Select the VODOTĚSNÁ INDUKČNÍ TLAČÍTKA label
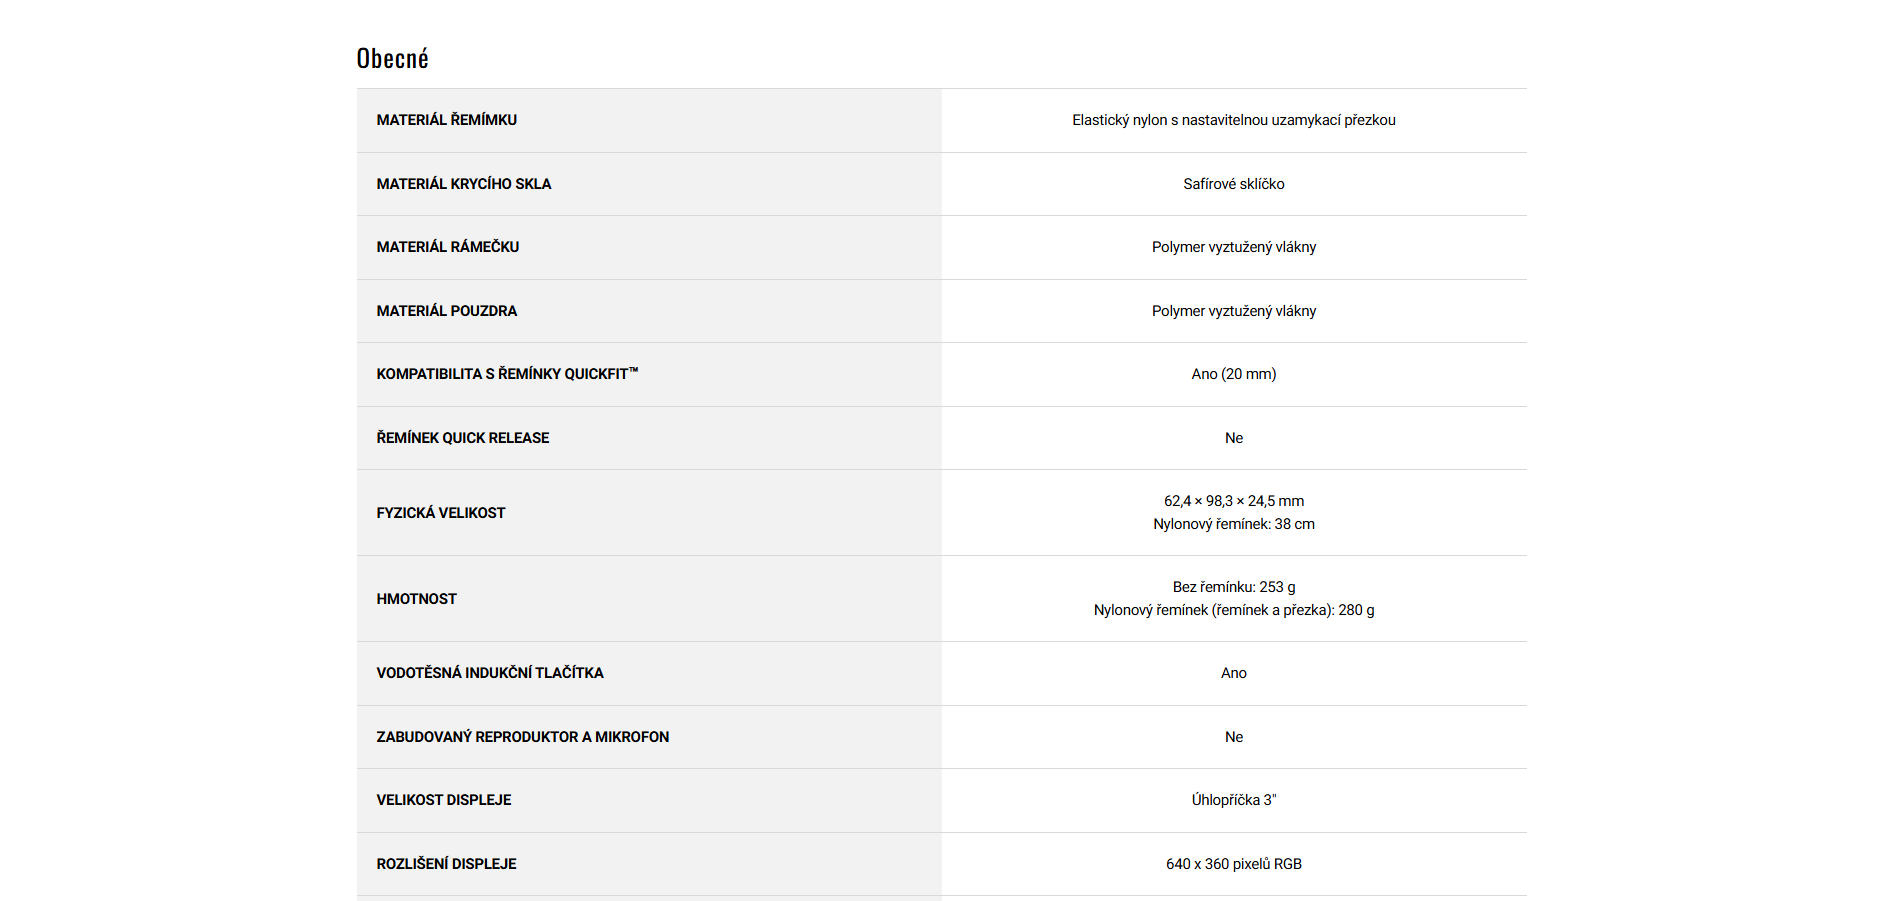This screenshot has height=901, width=1887. coord(489,673)
